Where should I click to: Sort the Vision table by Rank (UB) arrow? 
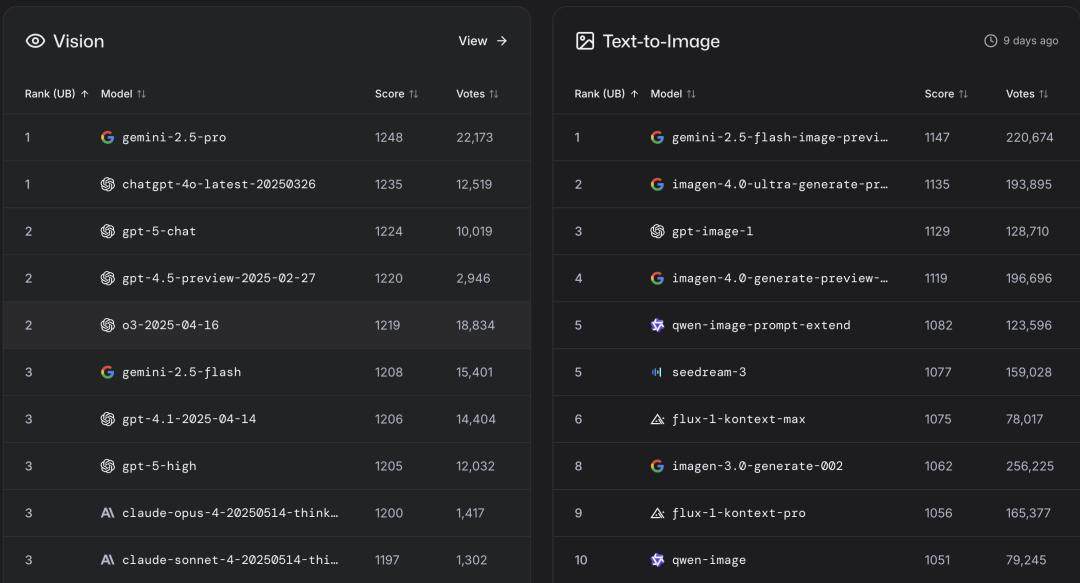(x=85, y=94)
